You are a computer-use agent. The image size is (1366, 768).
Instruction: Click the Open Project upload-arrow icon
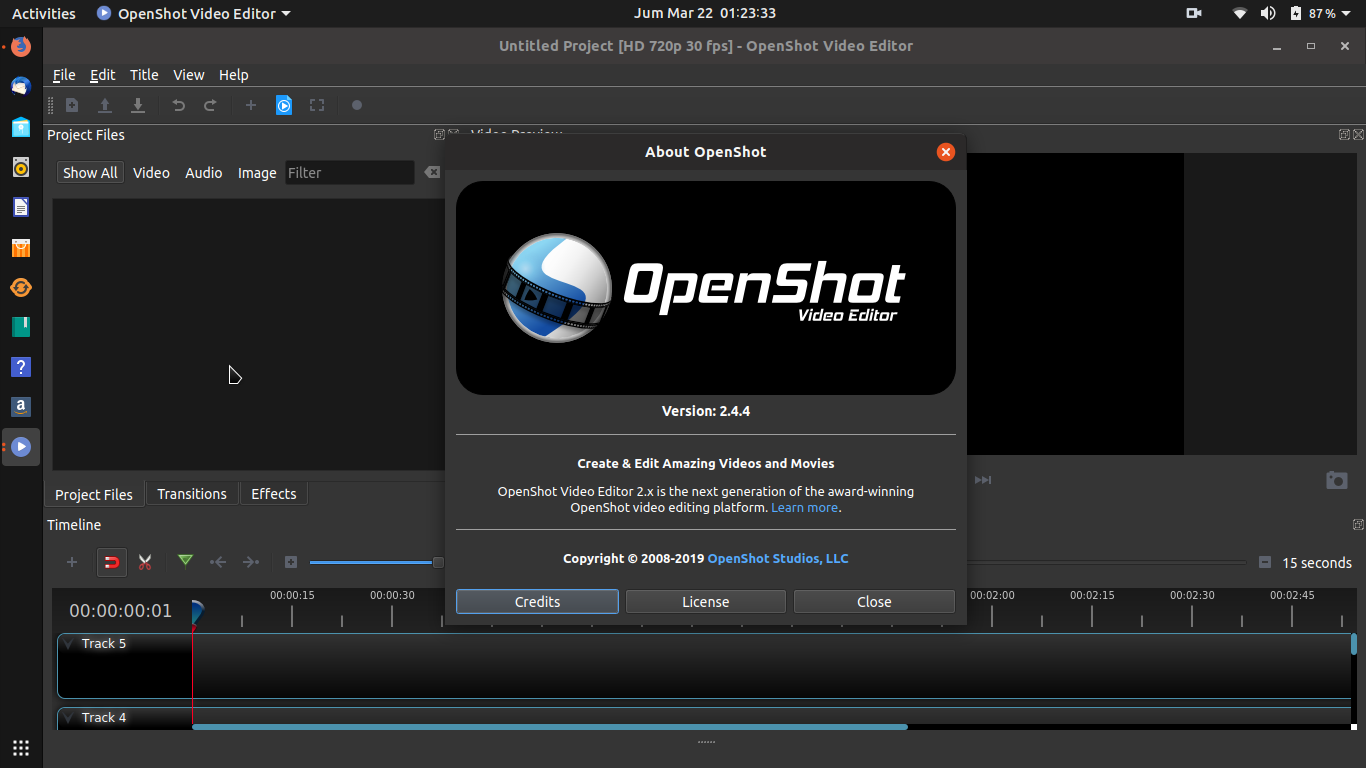click(x=105, y=105)
